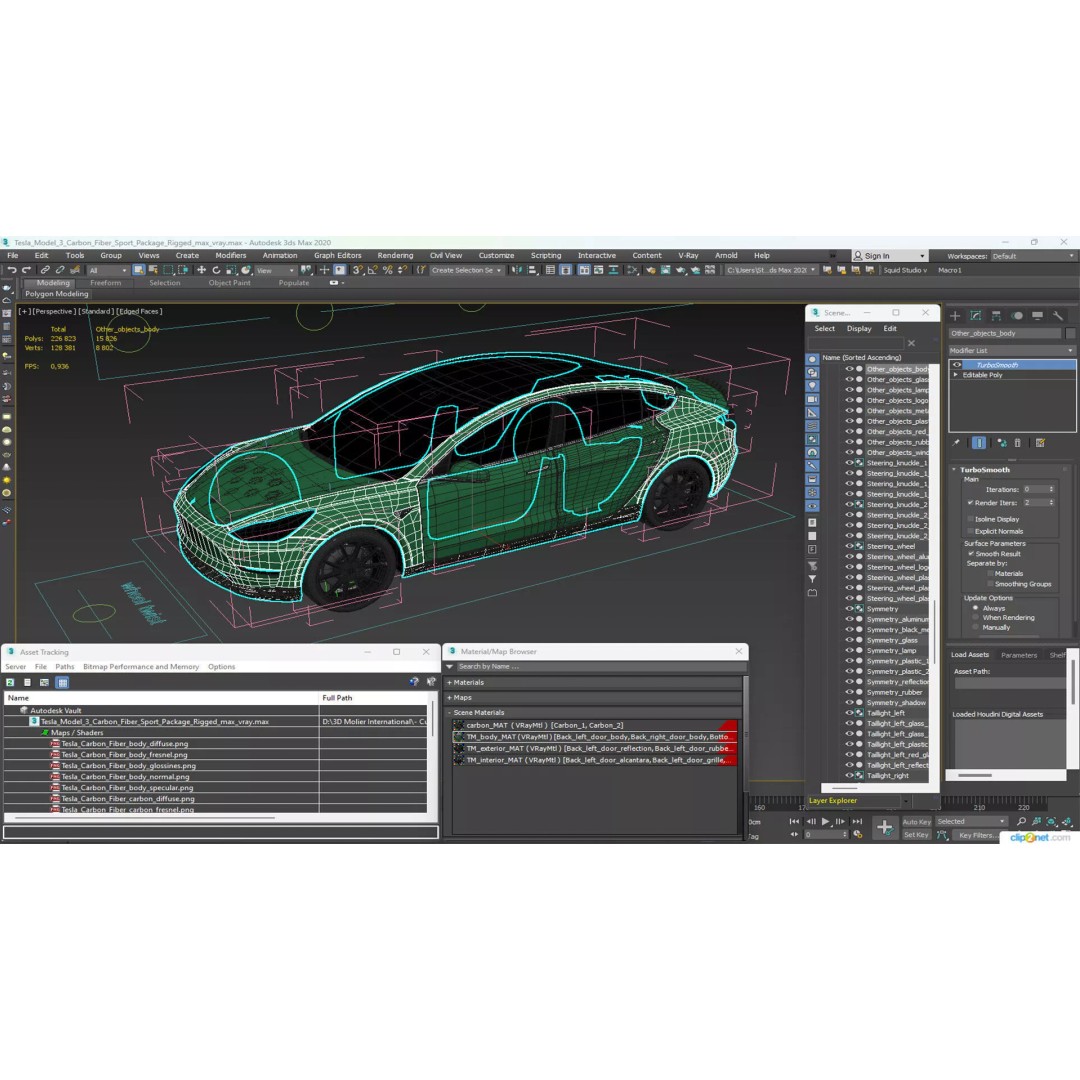Open the Hierarchy tab in command panel
1080x1080 pixels.
pyautogui.click(x=996, y=315)
